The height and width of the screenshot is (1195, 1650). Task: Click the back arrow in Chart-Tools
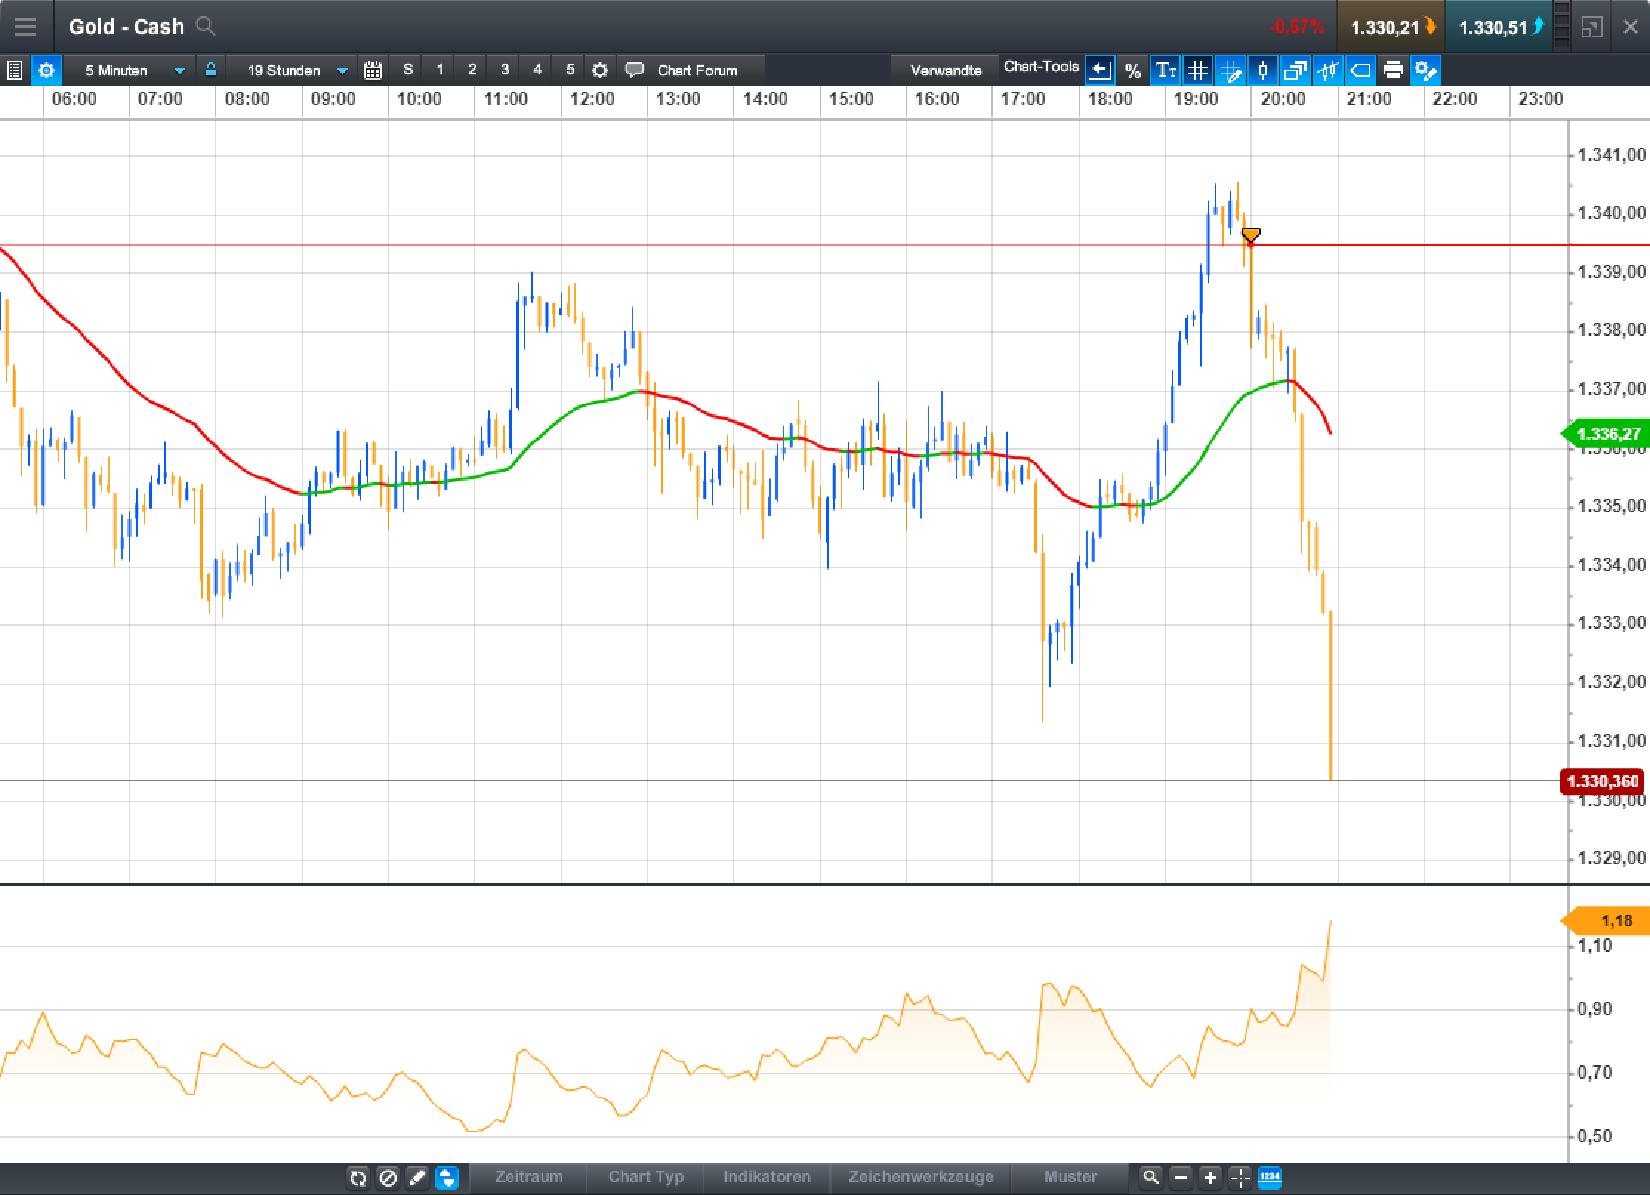pos(1099,70)
